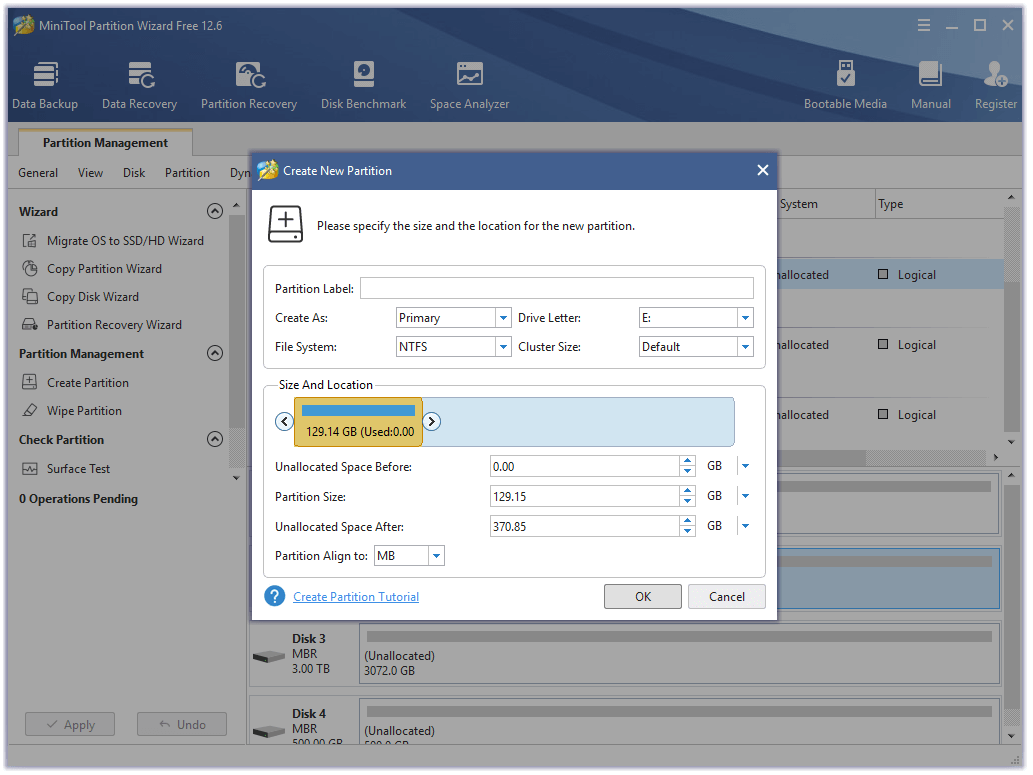Click inside the Partition Label field
This screenshot has height=775, width=1033.
(557, 288)
